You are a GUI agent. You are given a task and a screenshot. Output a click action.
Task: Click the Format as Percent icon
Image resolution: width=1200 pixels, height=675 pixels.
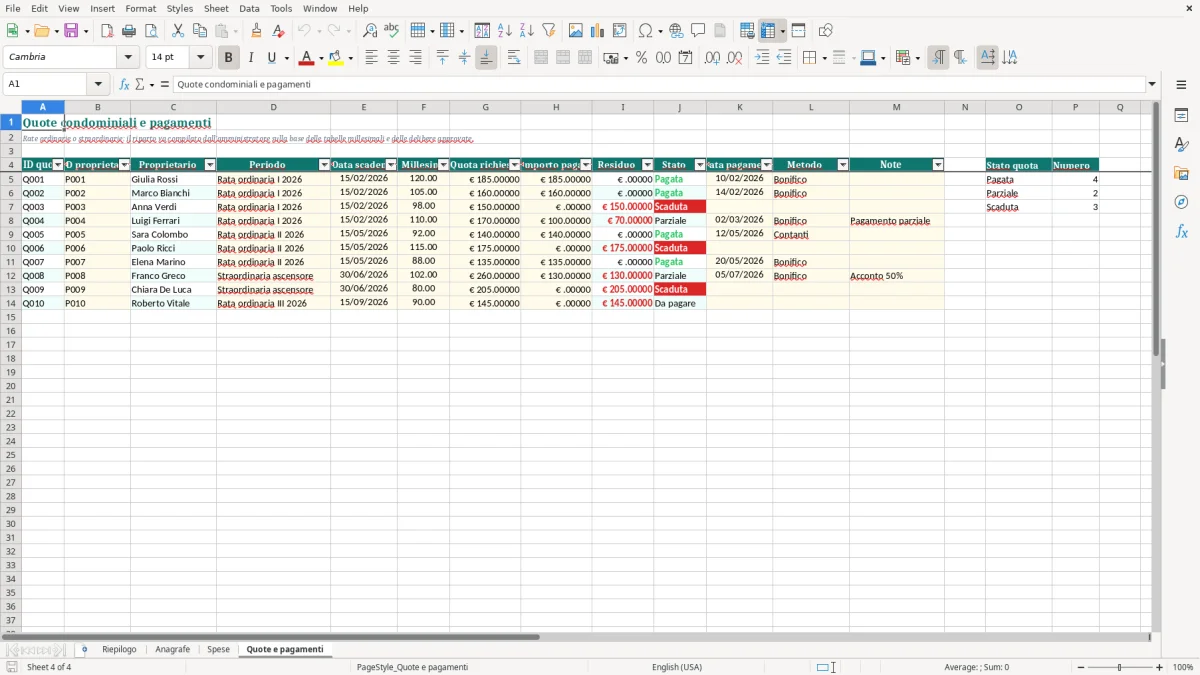tap(641, 58)
